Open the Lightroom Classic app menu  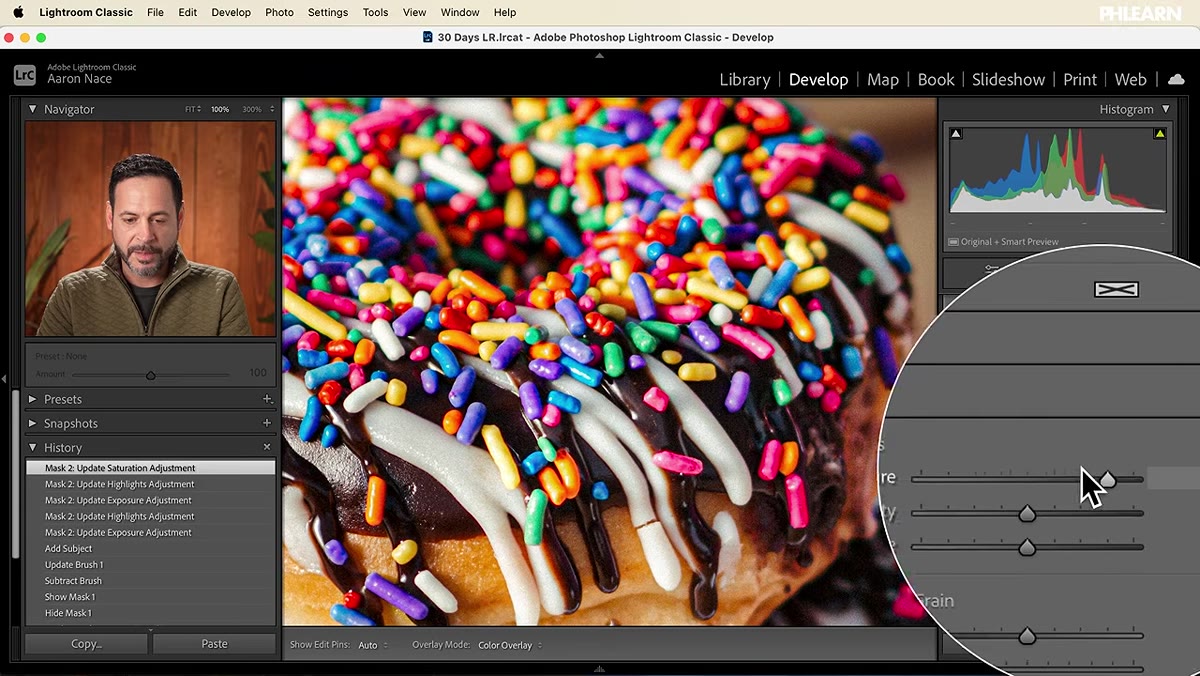tap(86, 12)
